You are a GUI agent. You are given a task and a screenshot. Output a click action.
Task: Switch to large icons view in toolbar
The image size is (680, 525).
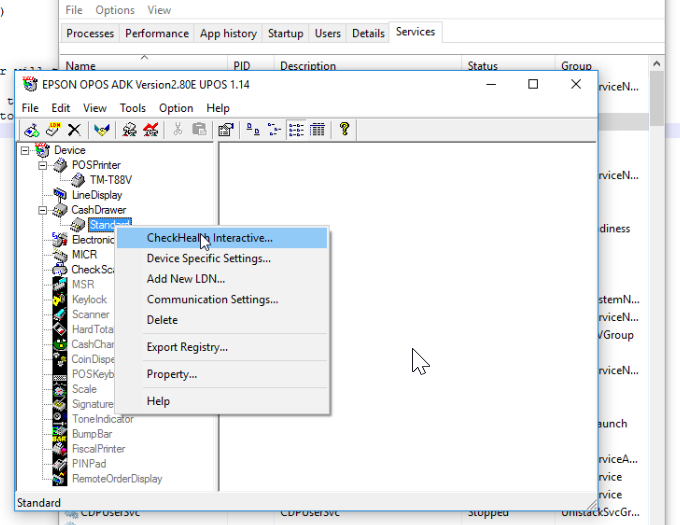pos(253,130)
